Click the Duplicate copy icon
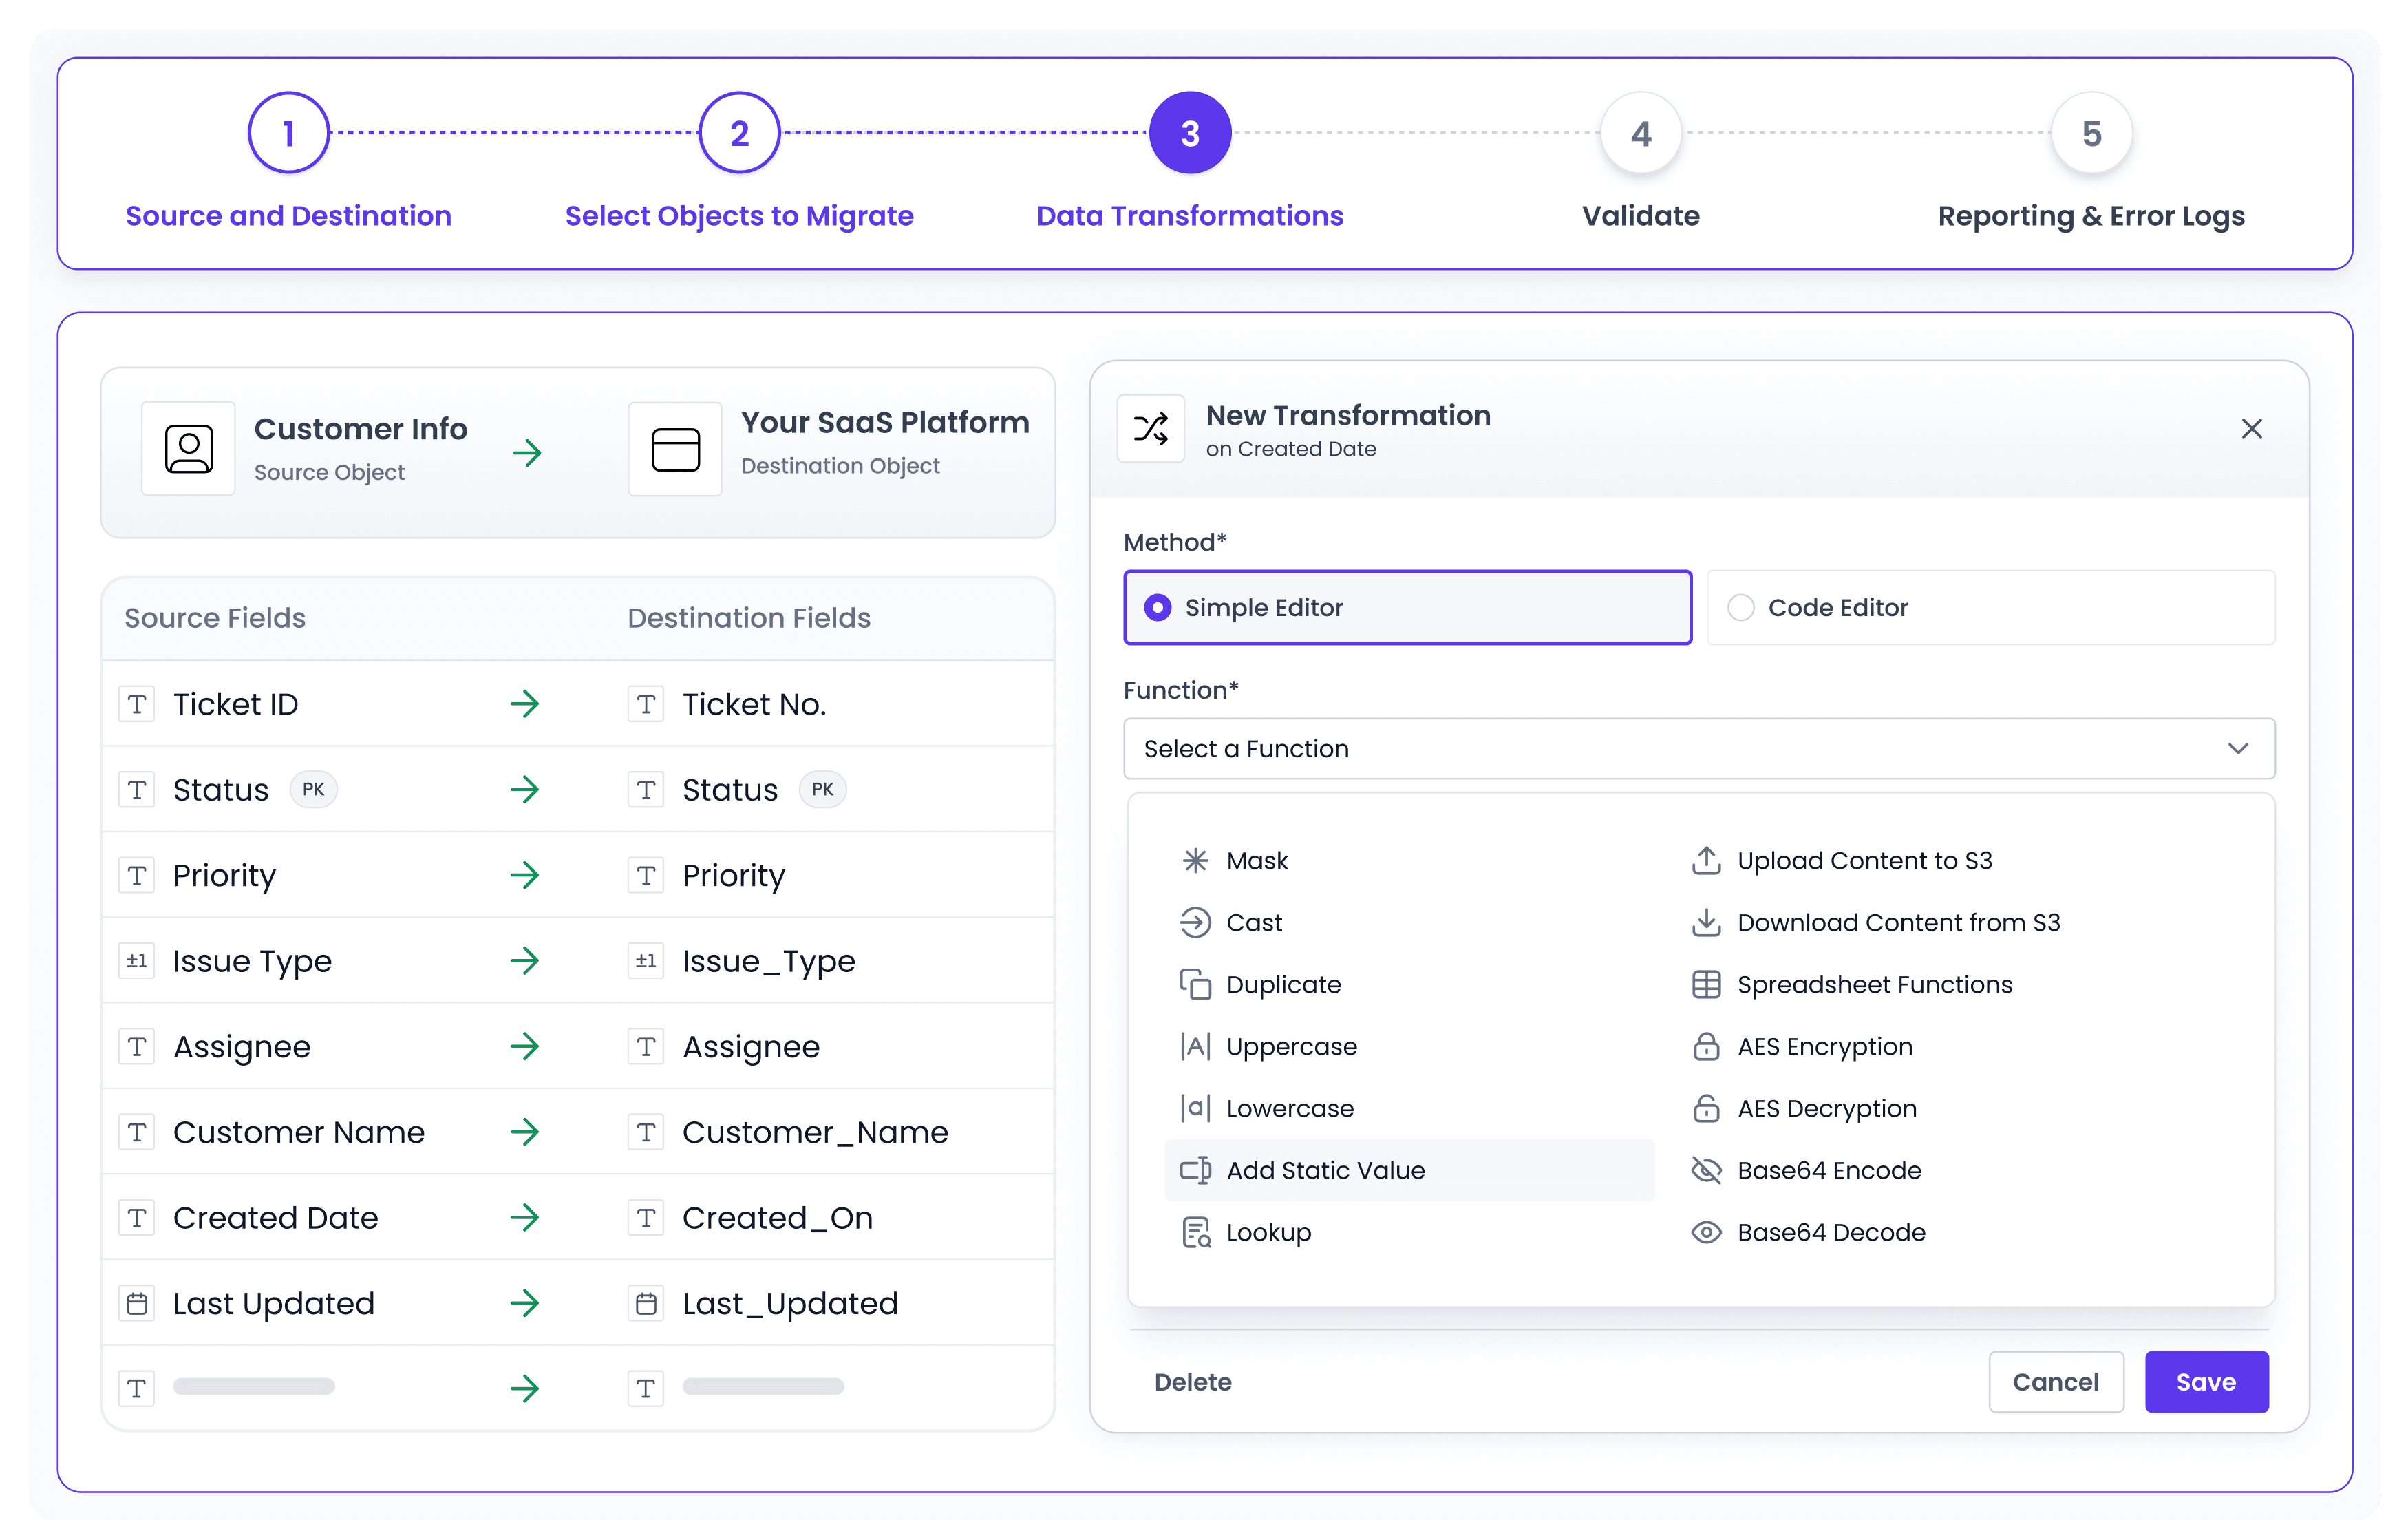2408x1520 pixels. pyautogui.click(x=1195, y=985)
